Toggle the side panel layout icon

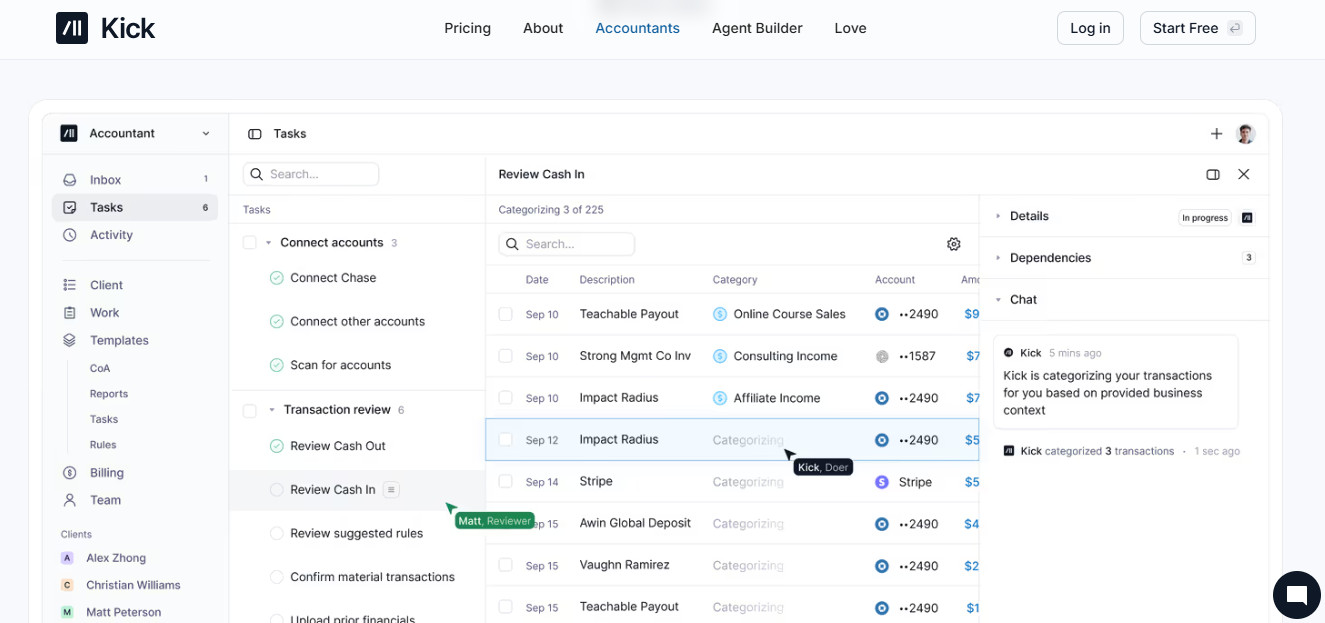[1213, 174]
